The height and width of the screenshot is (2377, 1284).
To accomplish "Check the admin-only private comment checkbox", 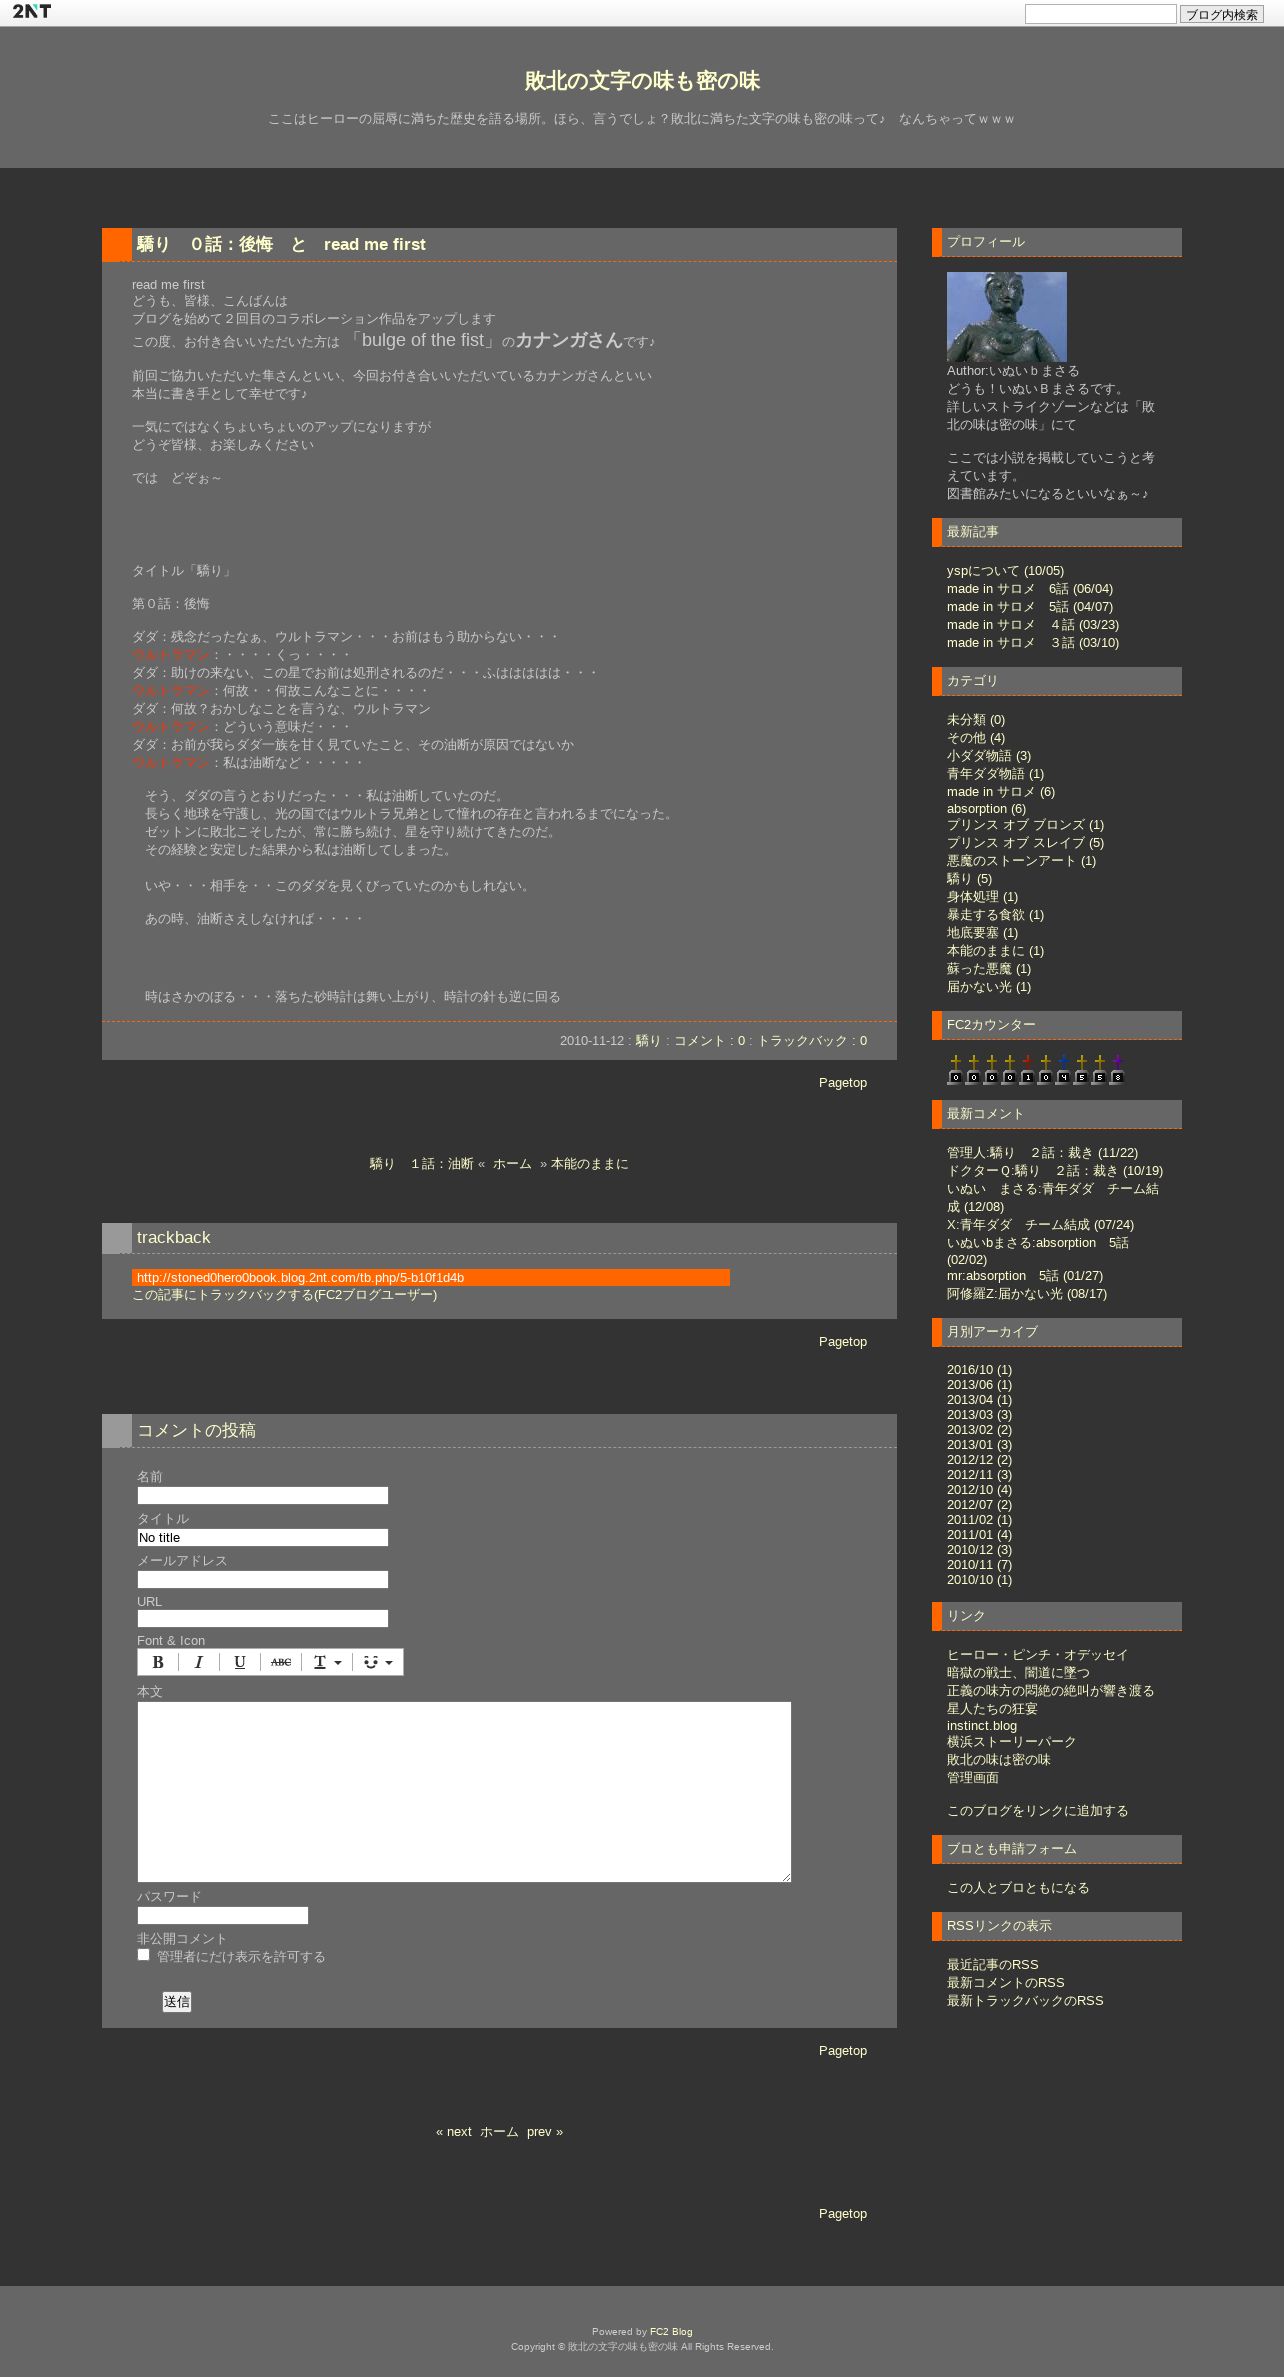I will coord(143,1955).
